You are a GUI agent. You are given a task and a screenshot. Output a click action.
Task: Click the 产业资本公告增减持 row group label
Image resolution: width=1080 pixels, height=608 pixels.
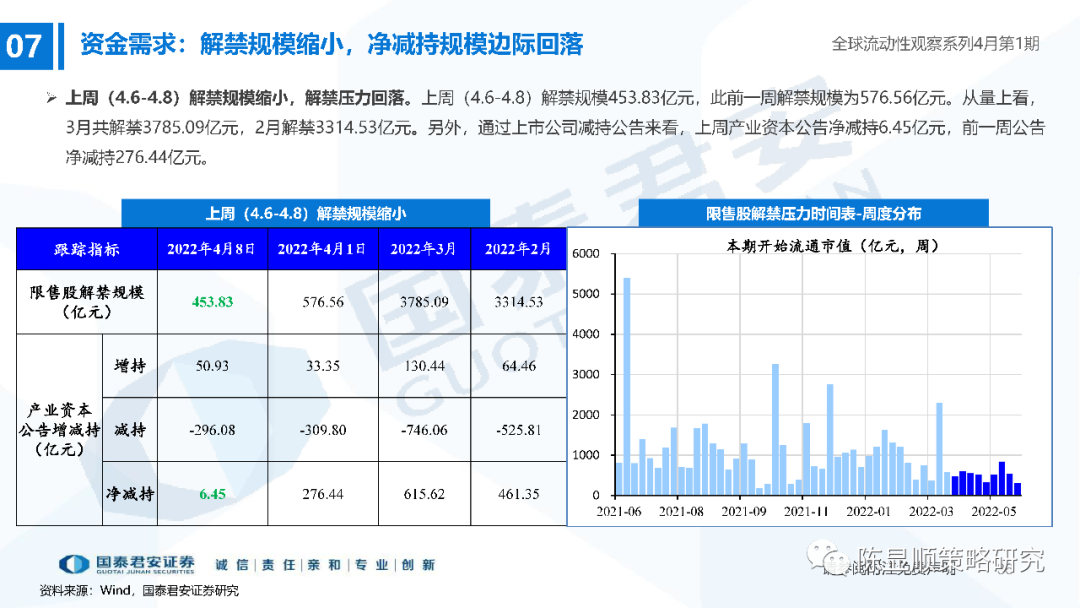tap(59, 430)
